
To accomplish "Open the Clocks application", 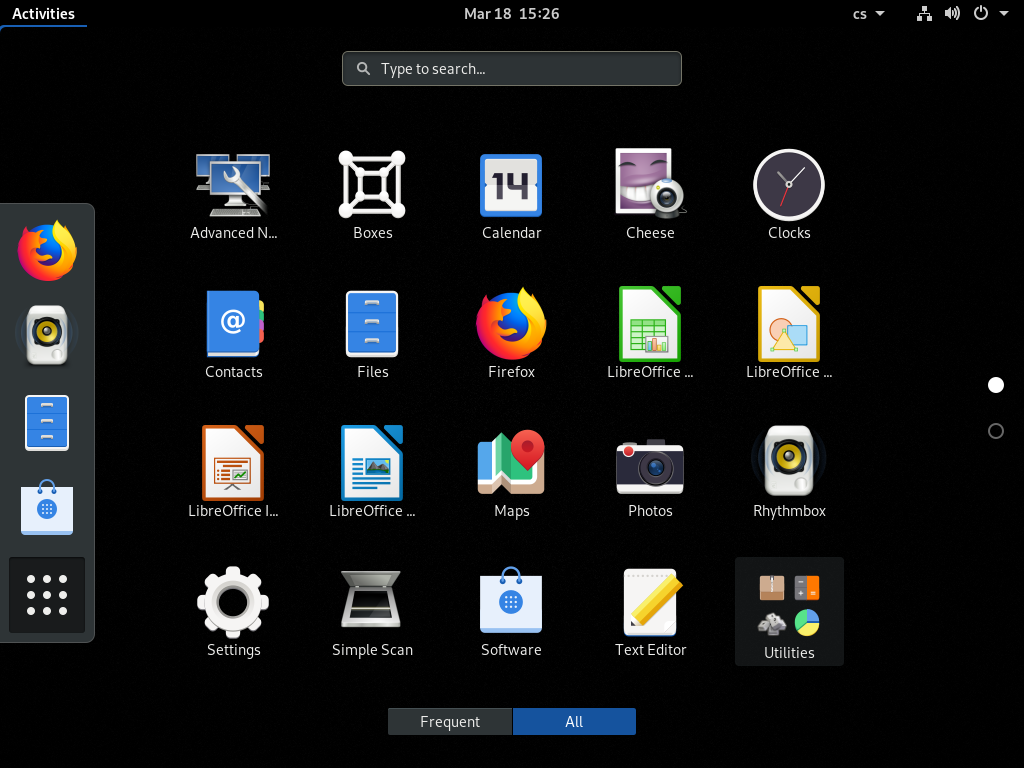I will click(x=789, y=196).
